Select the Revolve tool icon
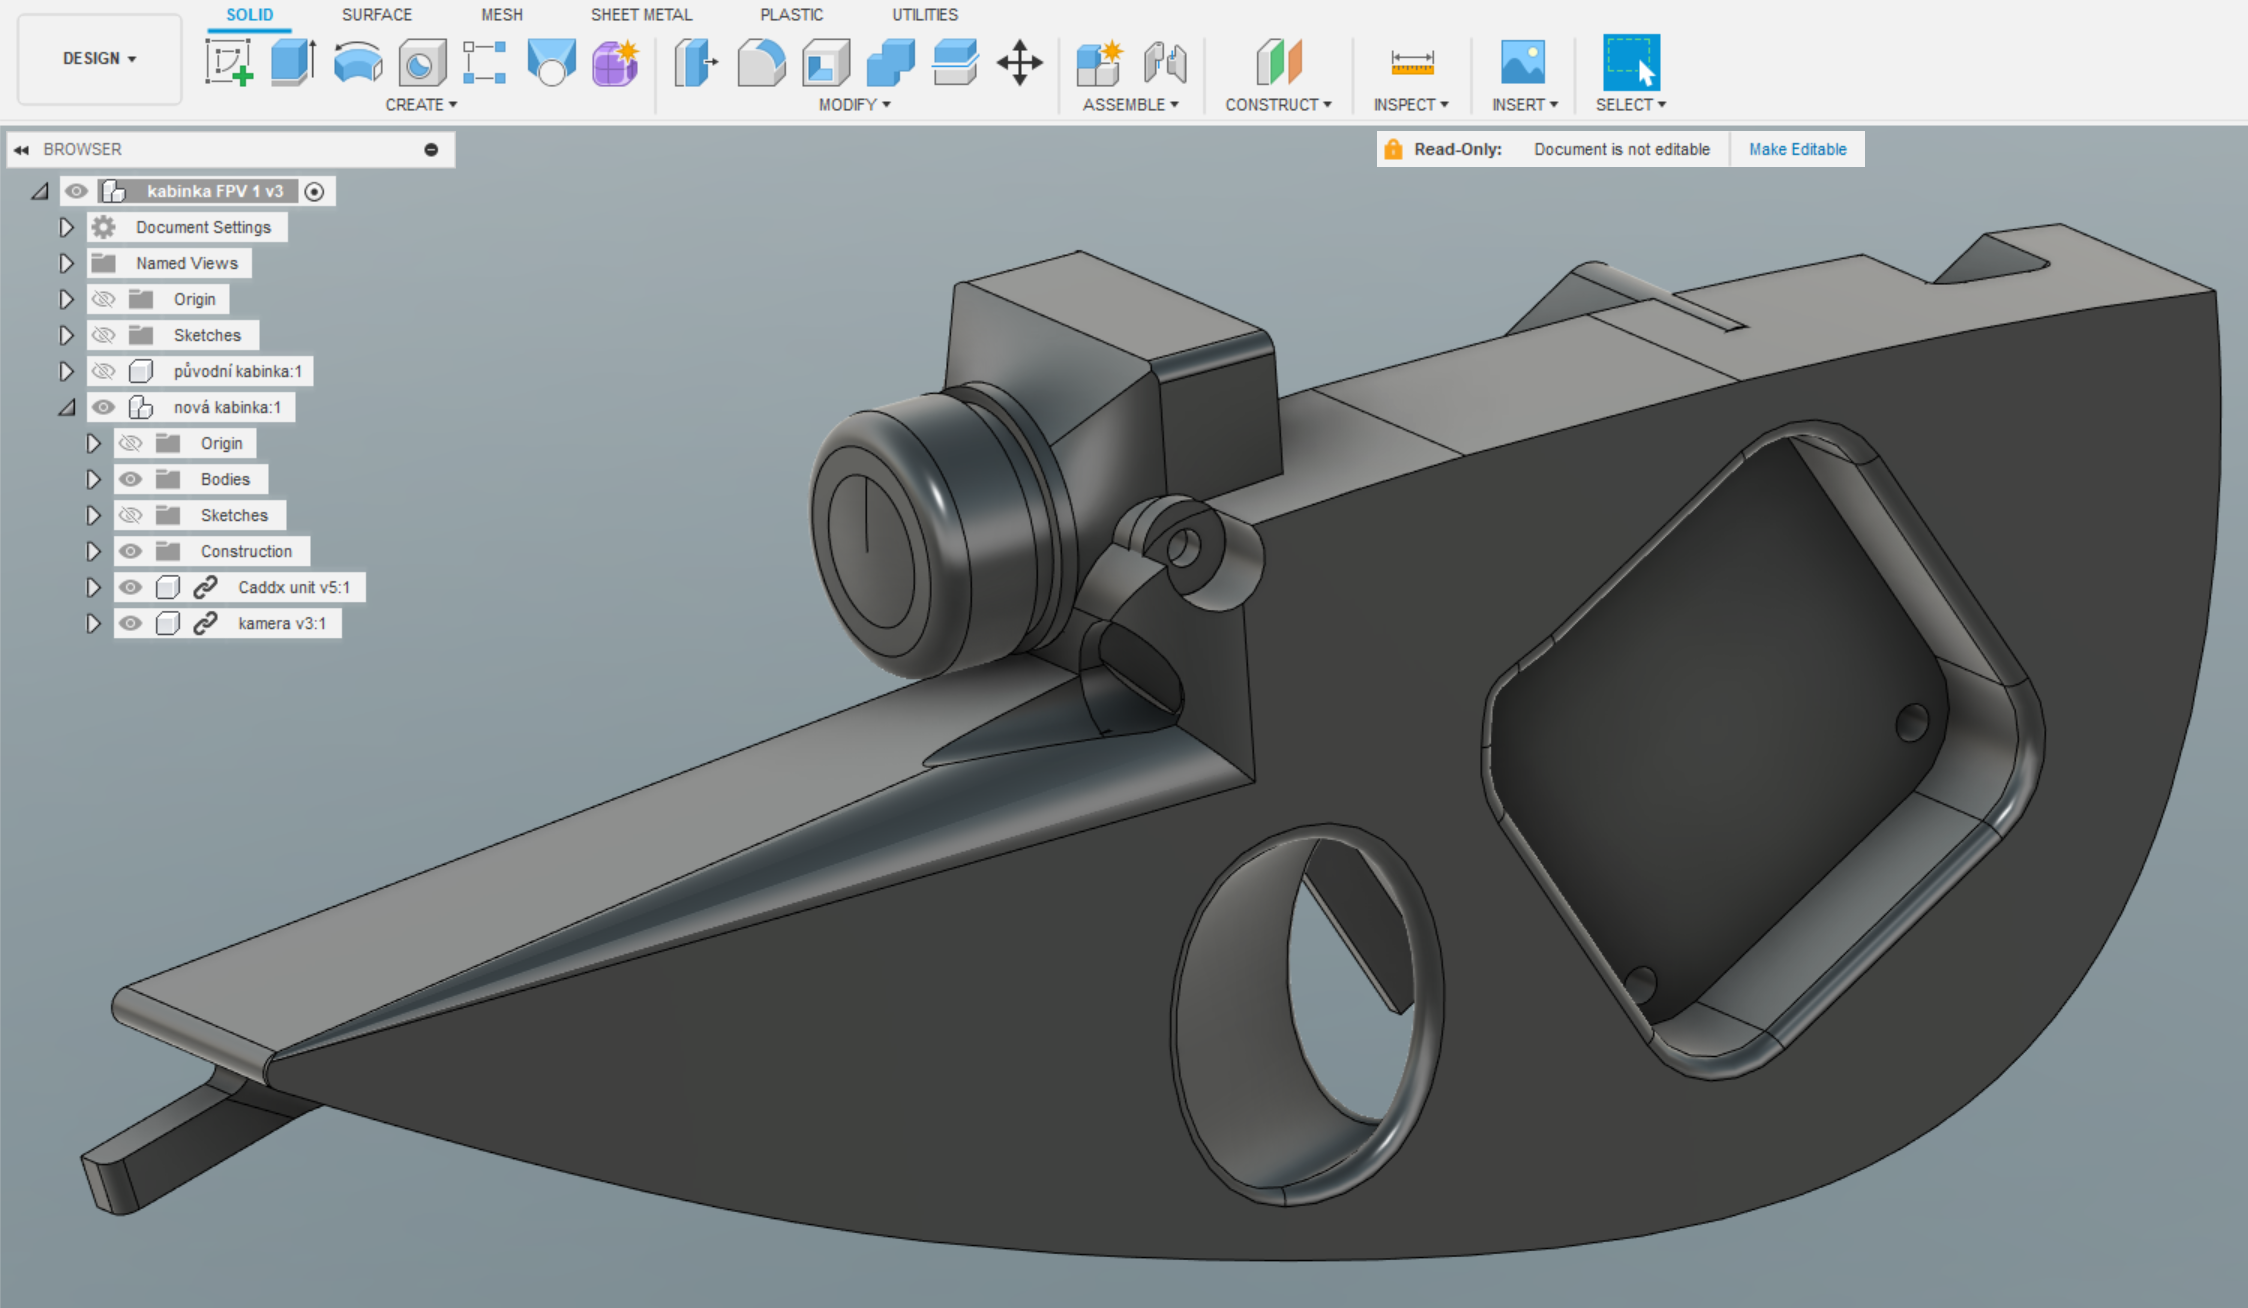 357,62
